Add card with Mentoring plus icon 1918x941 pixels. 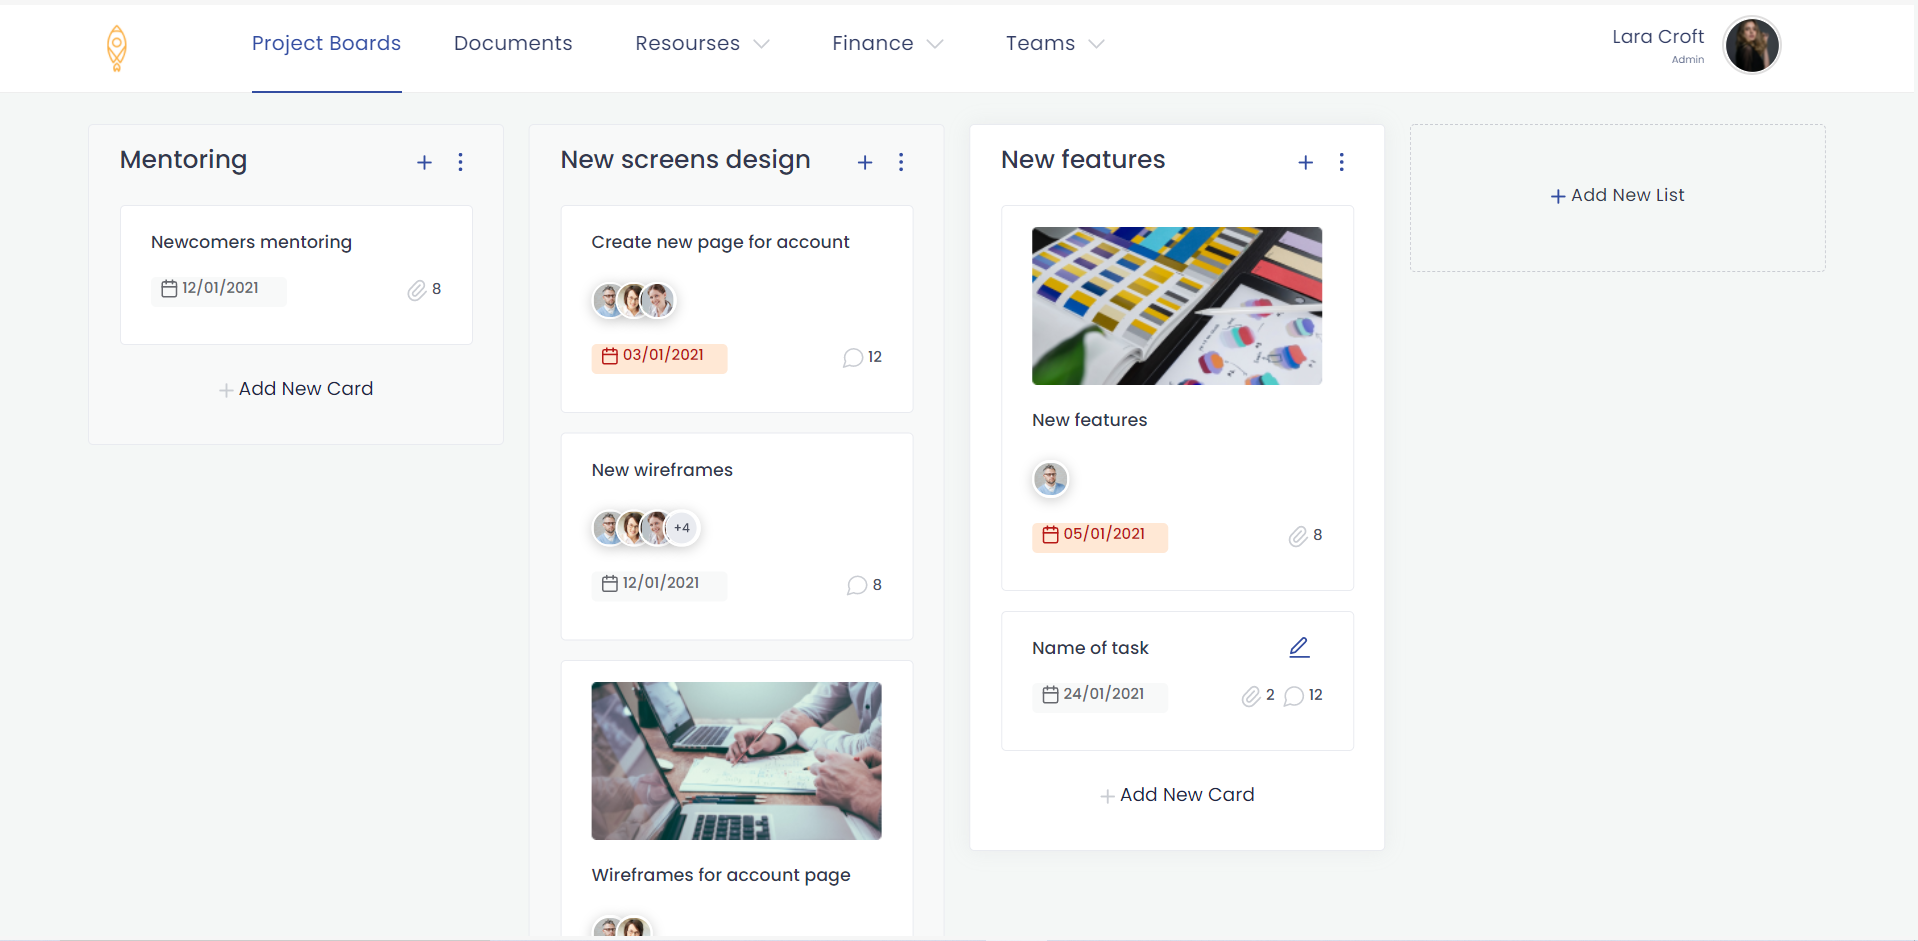coord(424,162)
